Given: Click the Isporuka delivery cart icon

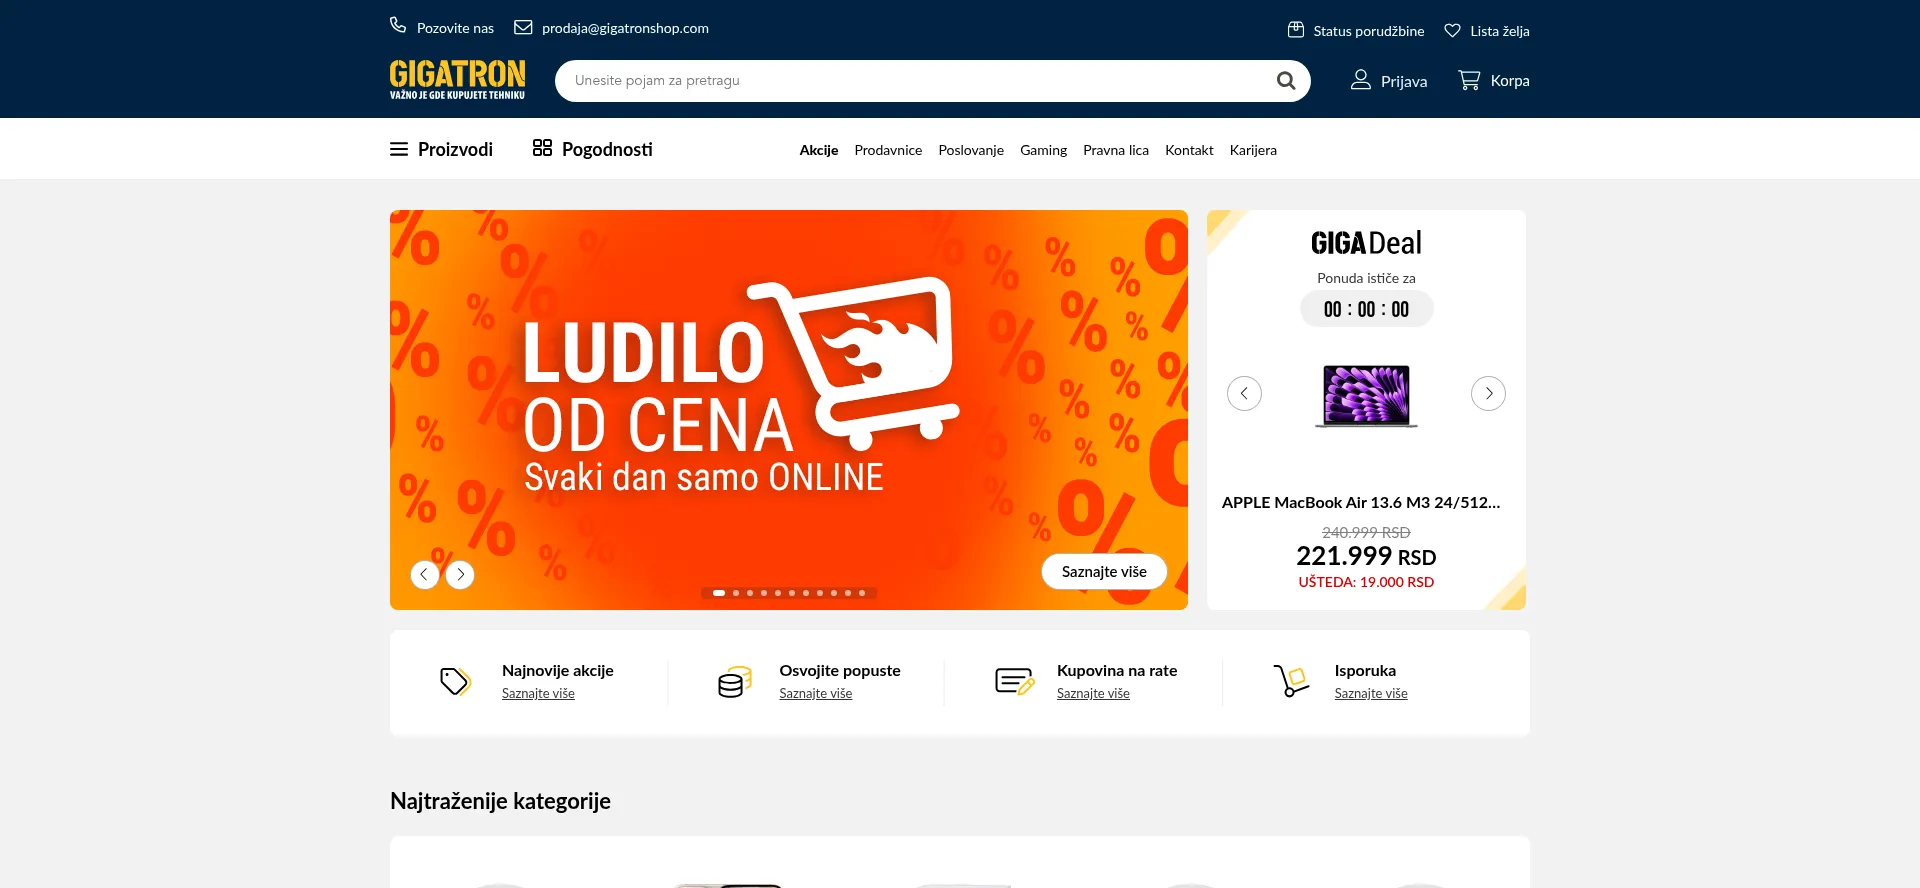Looking at the screenshot, I should [1291, 681].
